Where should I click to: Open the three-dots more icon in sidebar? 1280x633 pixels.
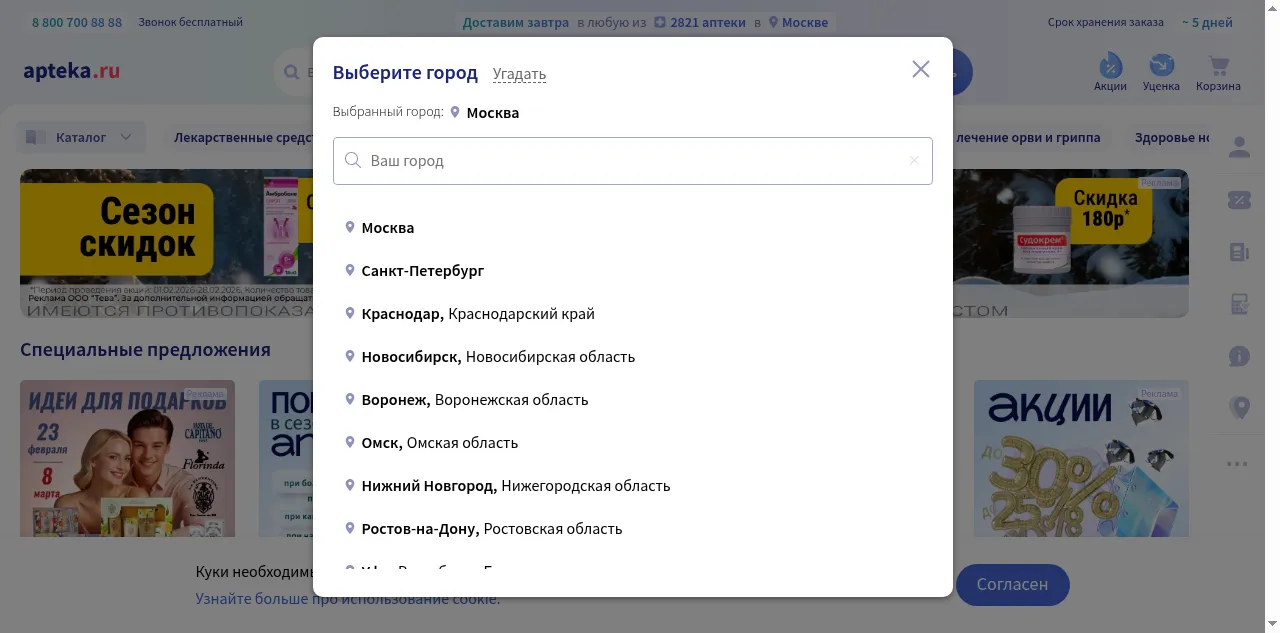(1238, 464)
